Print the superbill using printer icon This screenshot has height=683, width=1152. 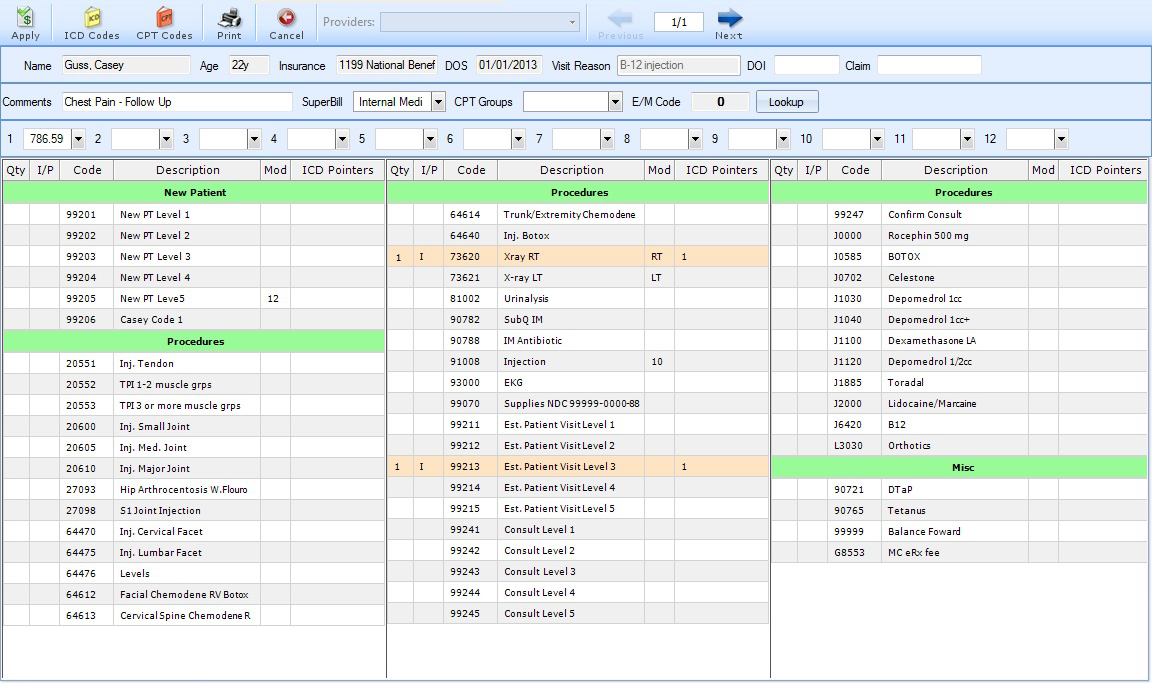click(x=229, y=17)
